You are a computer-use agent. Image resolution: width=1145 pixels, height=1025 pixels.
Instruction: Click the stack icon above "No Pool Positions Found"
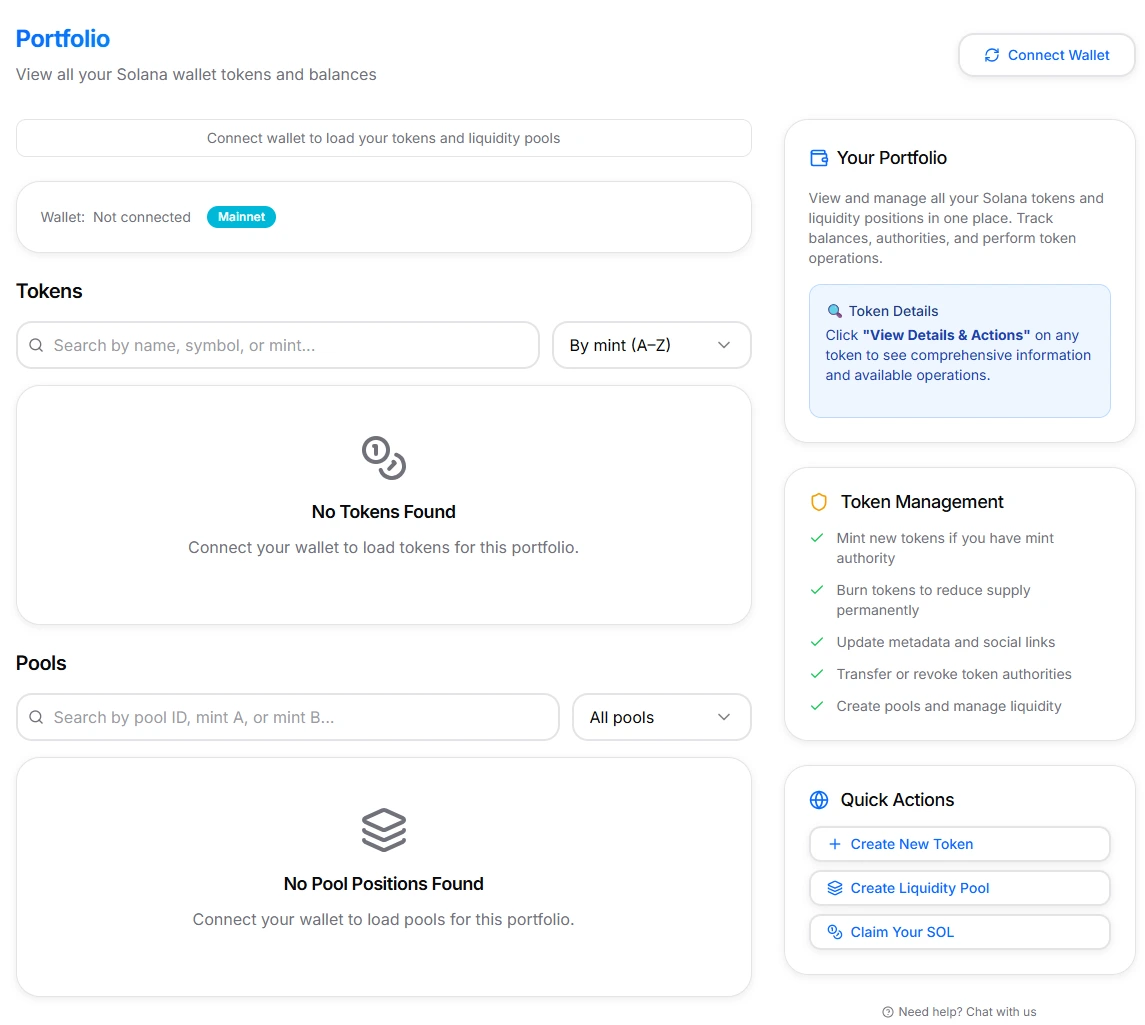[x=383, y=829]
